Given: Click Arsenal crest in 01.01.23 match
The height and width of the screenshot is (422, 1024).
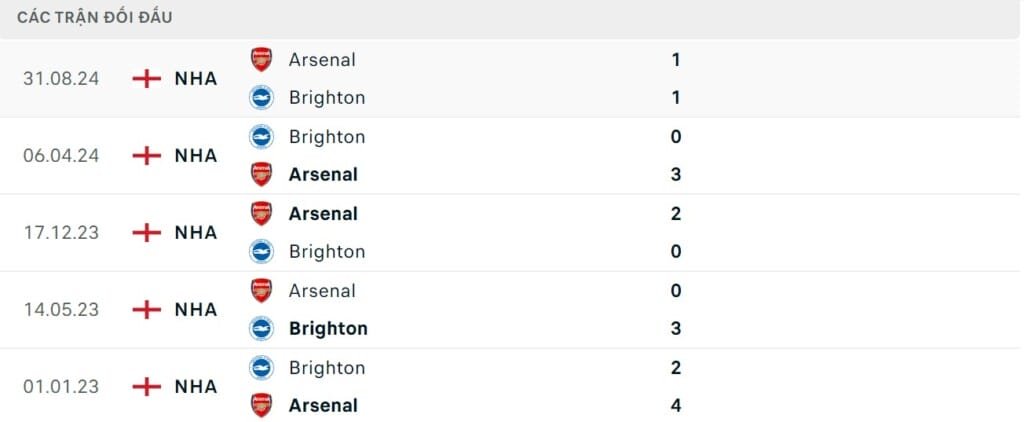Looking at the screenshot, I should (x=261, y=405).
